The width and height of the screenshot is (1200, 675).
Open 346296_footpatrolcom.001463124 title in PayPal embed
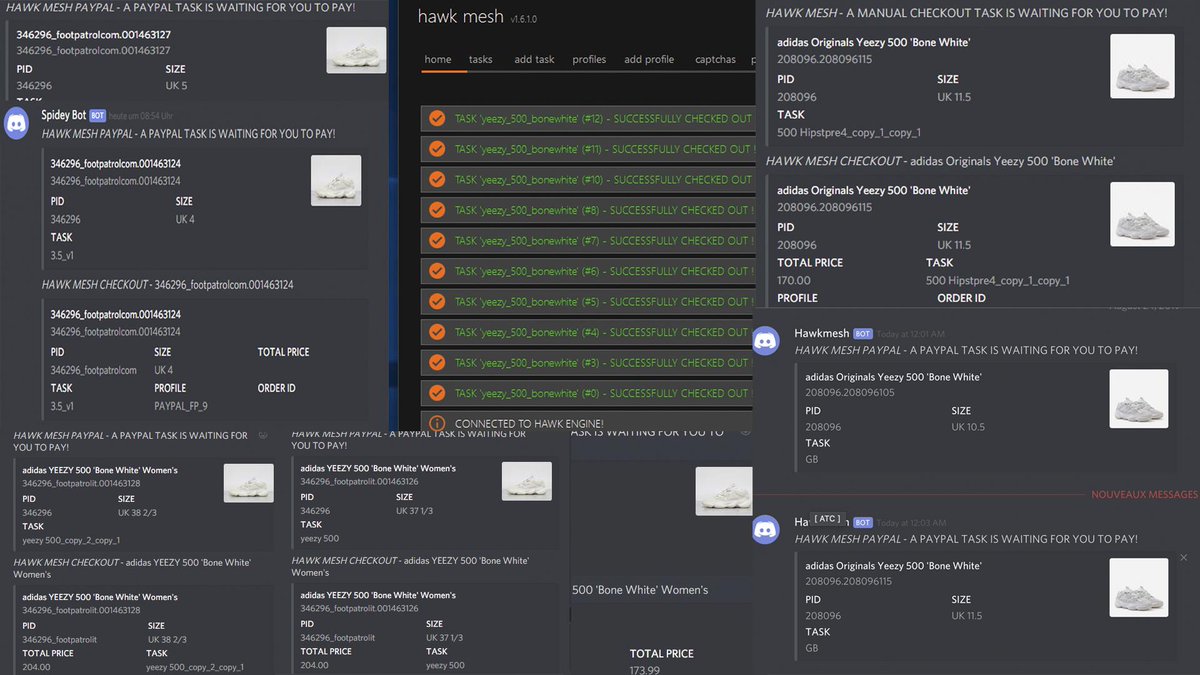116,163
